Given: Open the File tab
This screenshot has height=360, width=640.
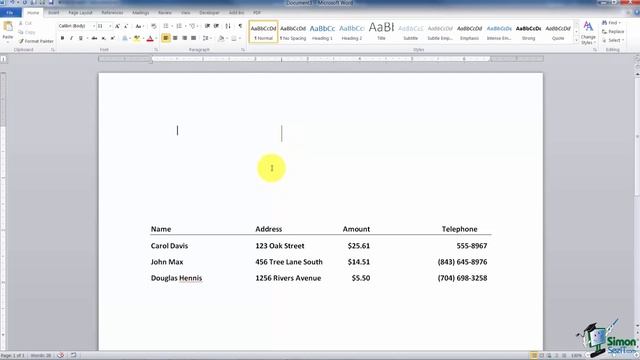Looking at the screenshot, I should coord(10,13).
